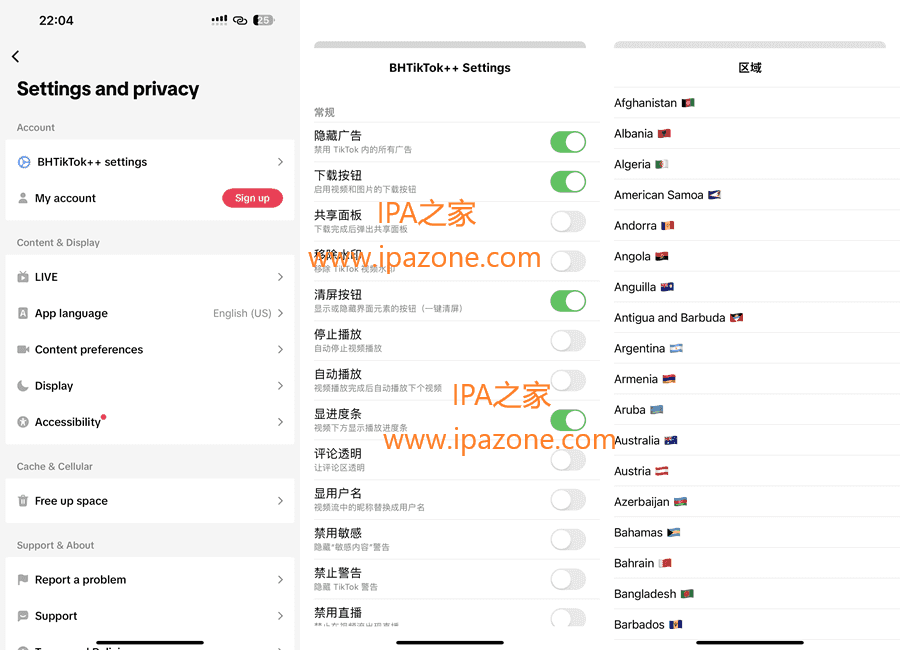Open the Display menu row
Image resolution: width=900 pixels, height=650 pixels.
[150, 386]
